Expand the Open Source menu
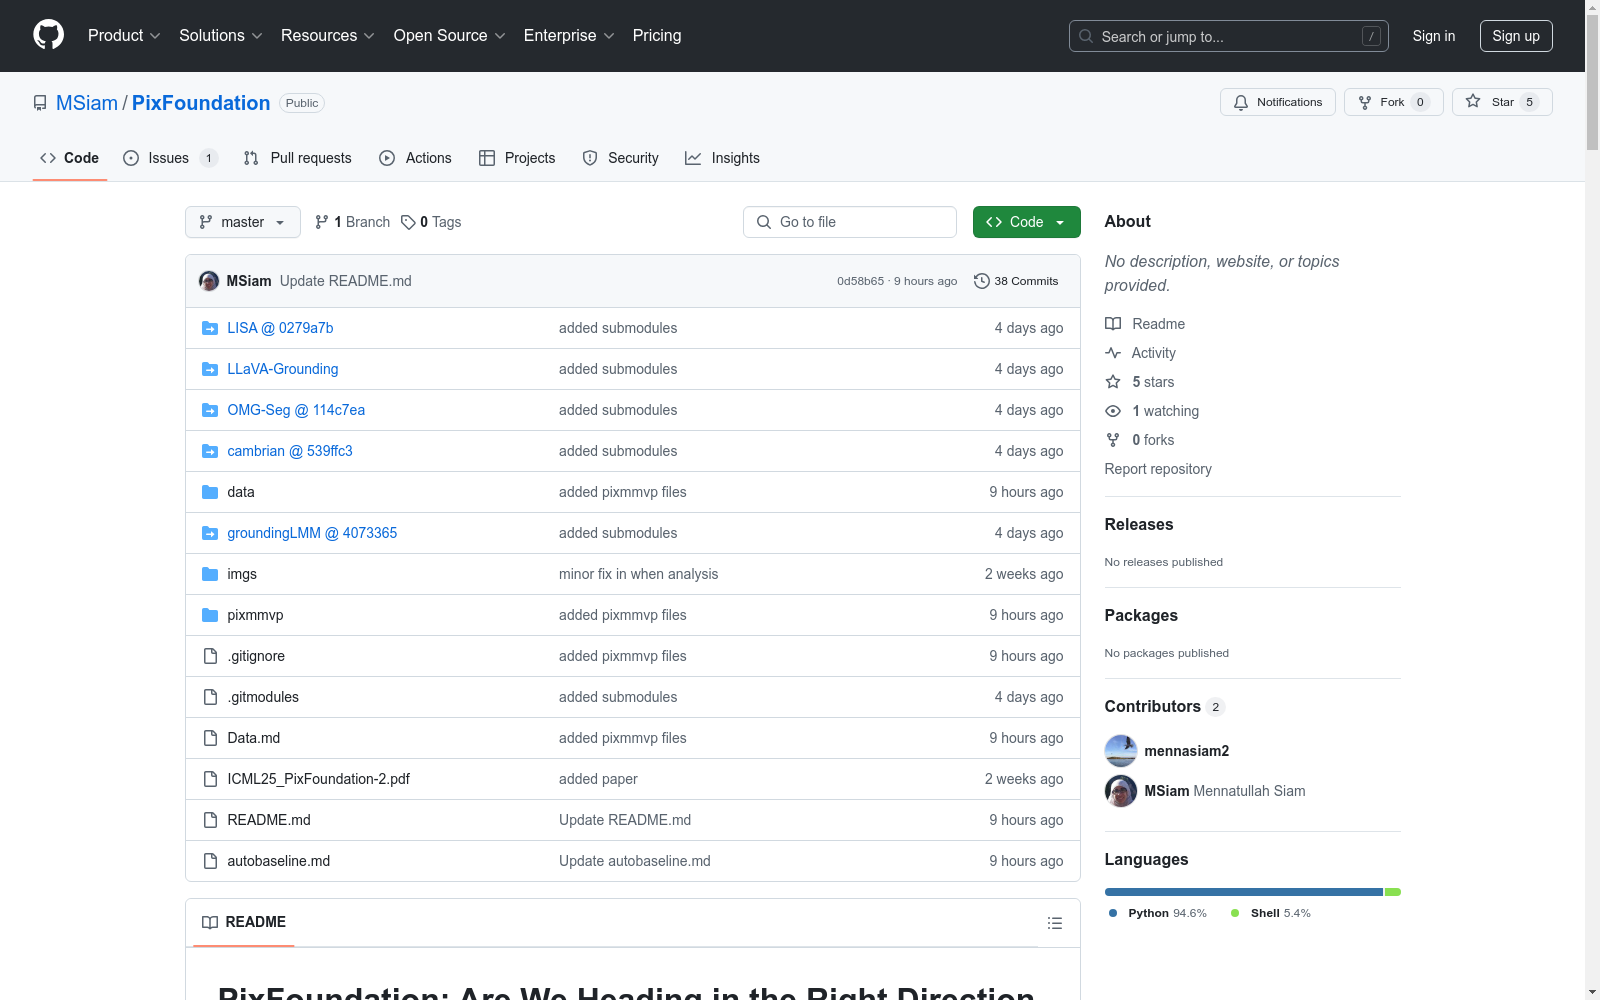The height and width of the screenshot is (1000, 1600). [450, 35]
